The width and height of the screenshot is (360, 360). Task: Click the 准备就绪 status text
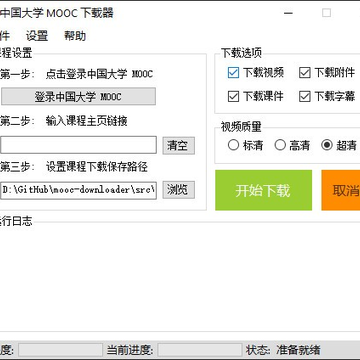[298, 350]
